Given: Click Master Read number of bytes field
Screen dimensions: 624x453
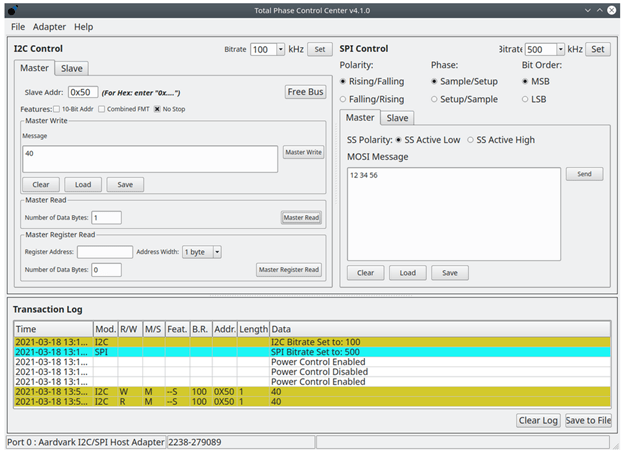Looking at the screenshot, I should coord(106,218).
